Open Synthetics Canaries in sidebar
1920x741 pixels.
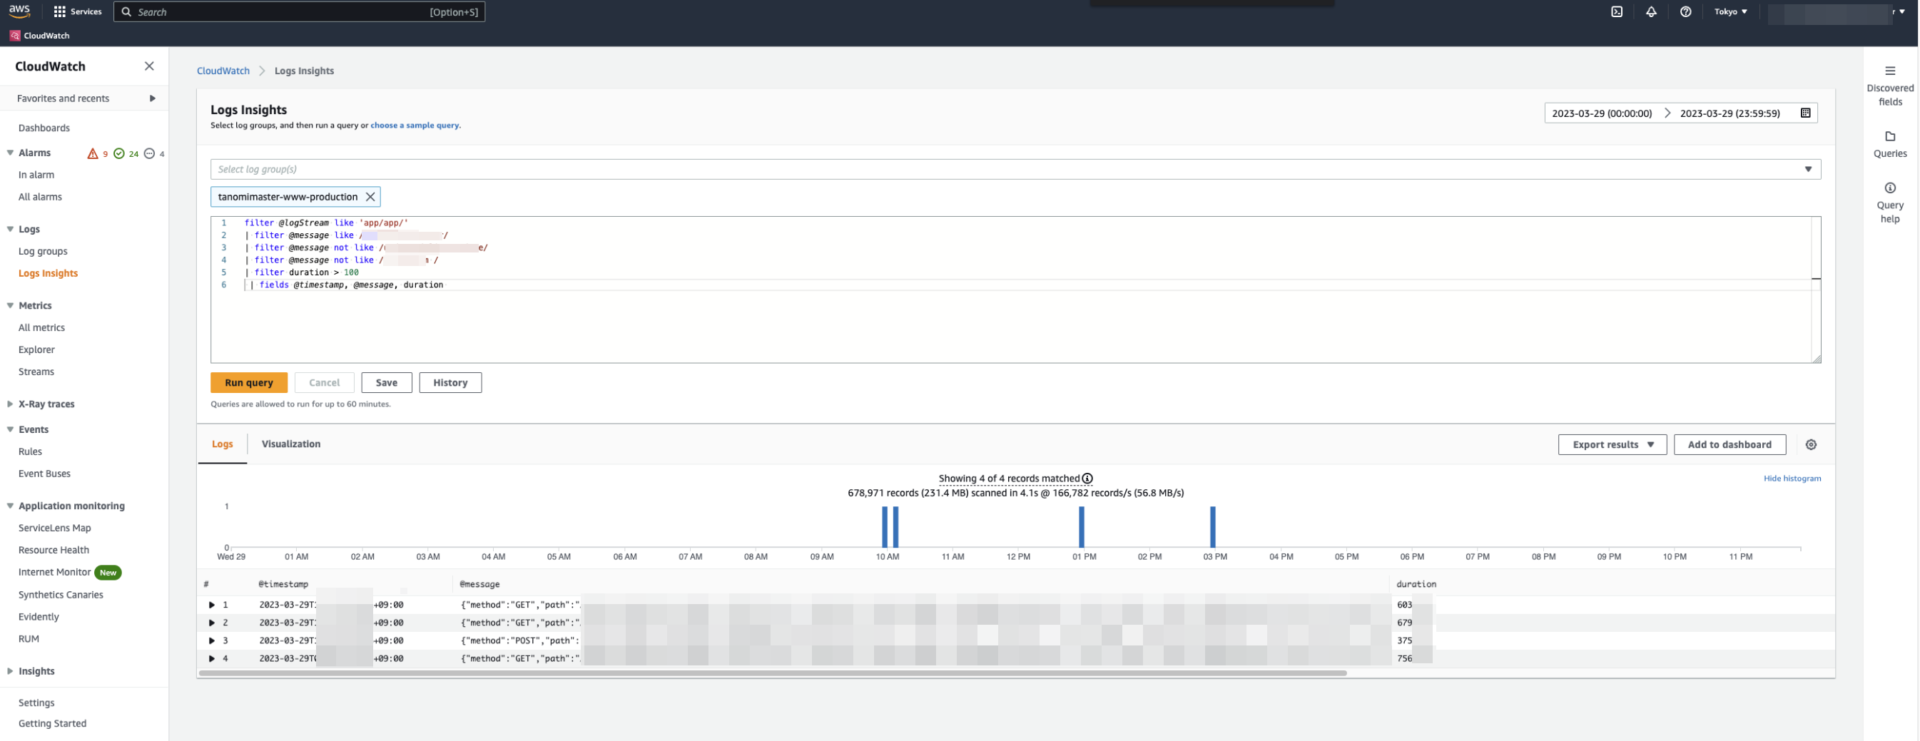(61, 595)
